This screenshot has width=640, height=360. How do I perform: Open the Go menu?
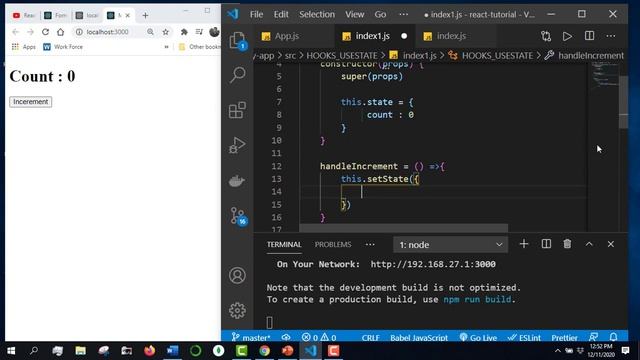380,14
